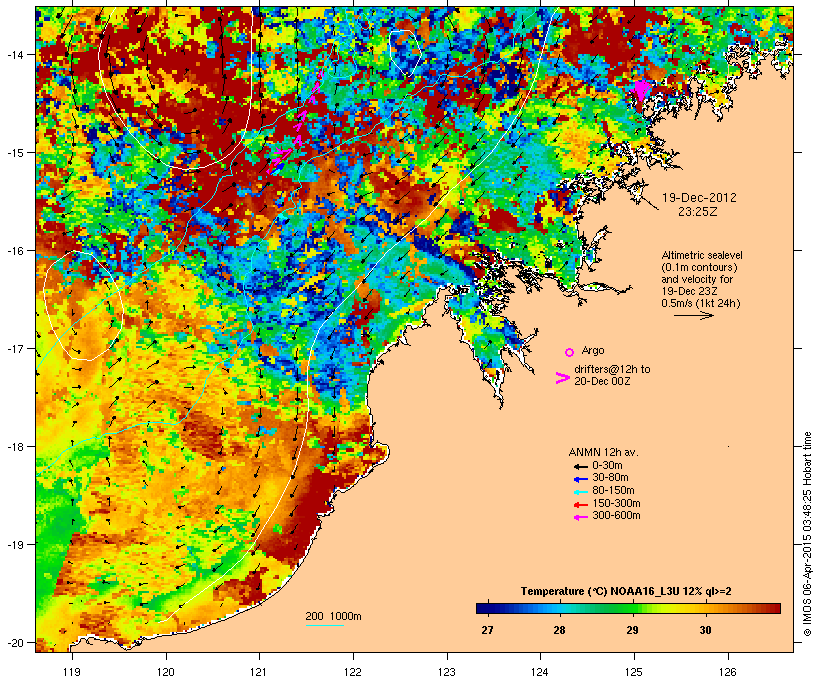Click the cyan 200 1000m depth contour line sample
820x680 pixels.
point(324,625)
